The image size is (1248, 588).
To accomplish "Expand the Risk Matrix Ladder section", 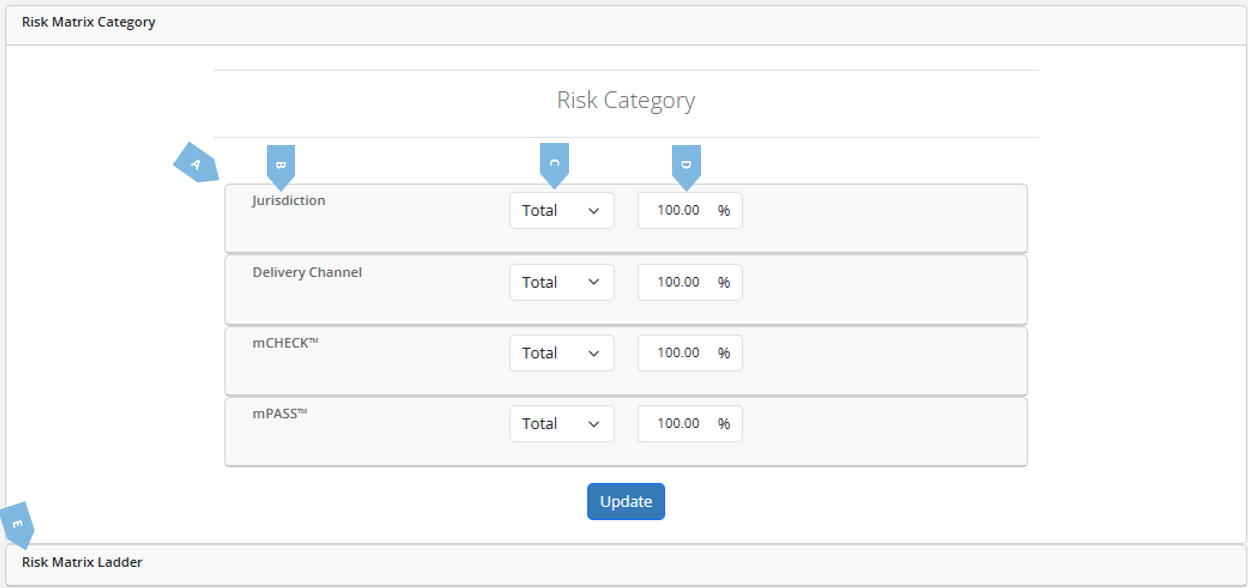I will click(x=82, y=562).
